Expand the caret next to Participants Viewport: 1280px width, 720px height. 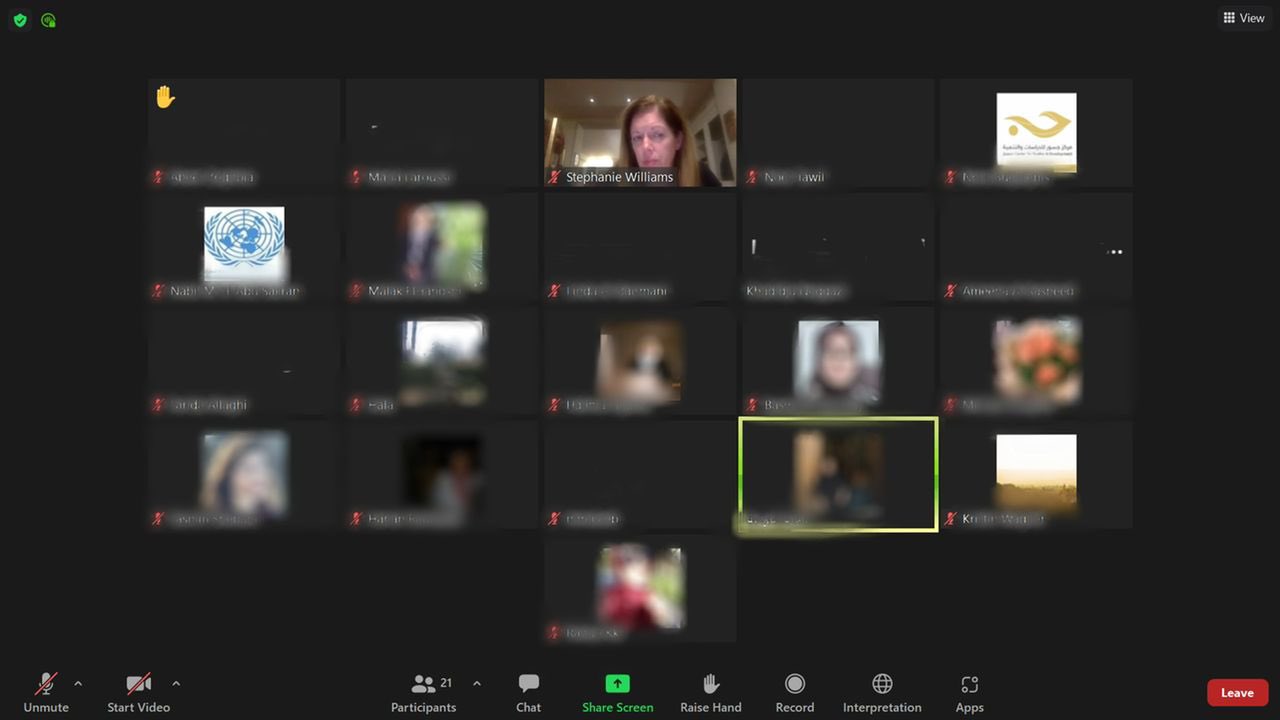(477, 684)
